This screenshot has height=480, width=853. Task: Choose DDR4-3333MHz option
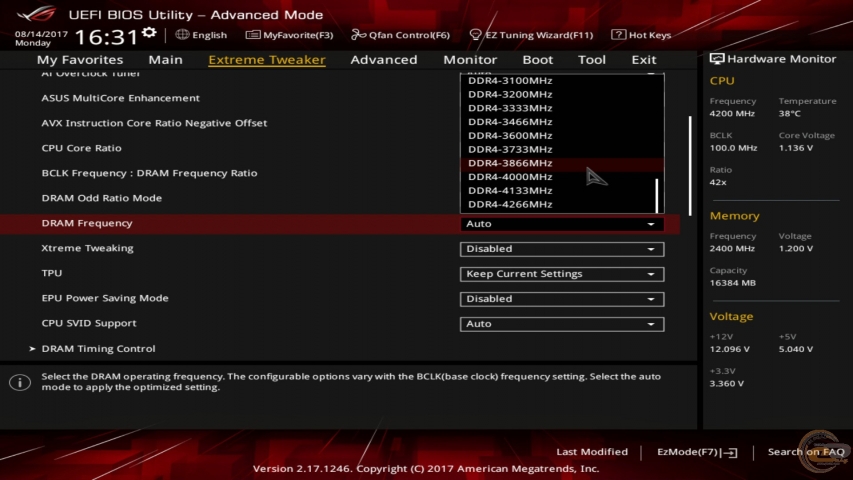pyautogui.click(x=562, y=108)
